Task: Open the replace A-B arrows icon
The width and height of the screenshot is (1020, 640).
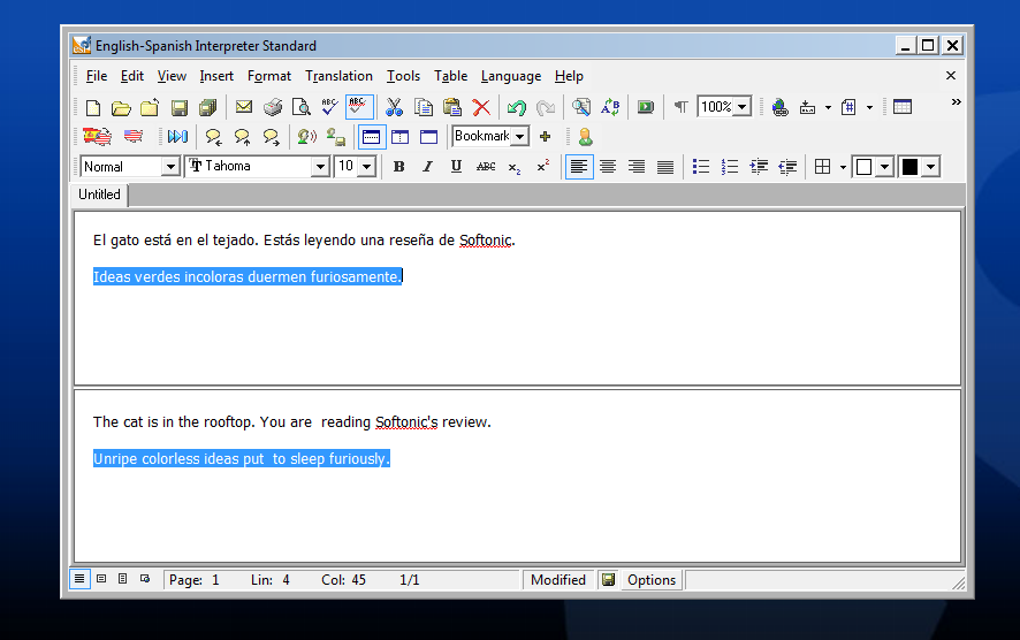Action: click(x=610, y=107)
